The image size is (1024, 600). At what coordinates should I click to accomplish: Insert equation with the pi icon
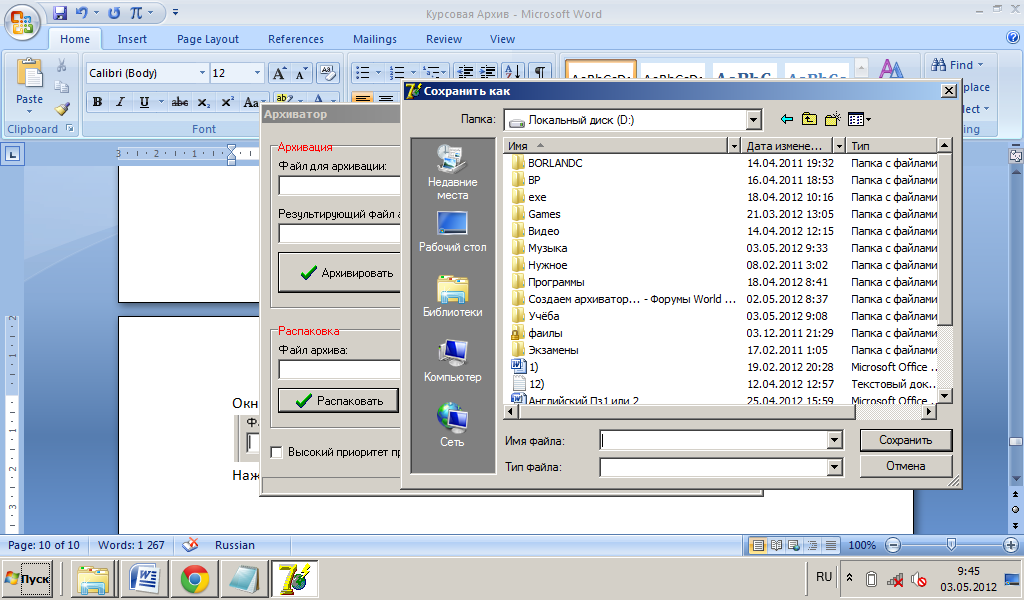tap(136, 12)
